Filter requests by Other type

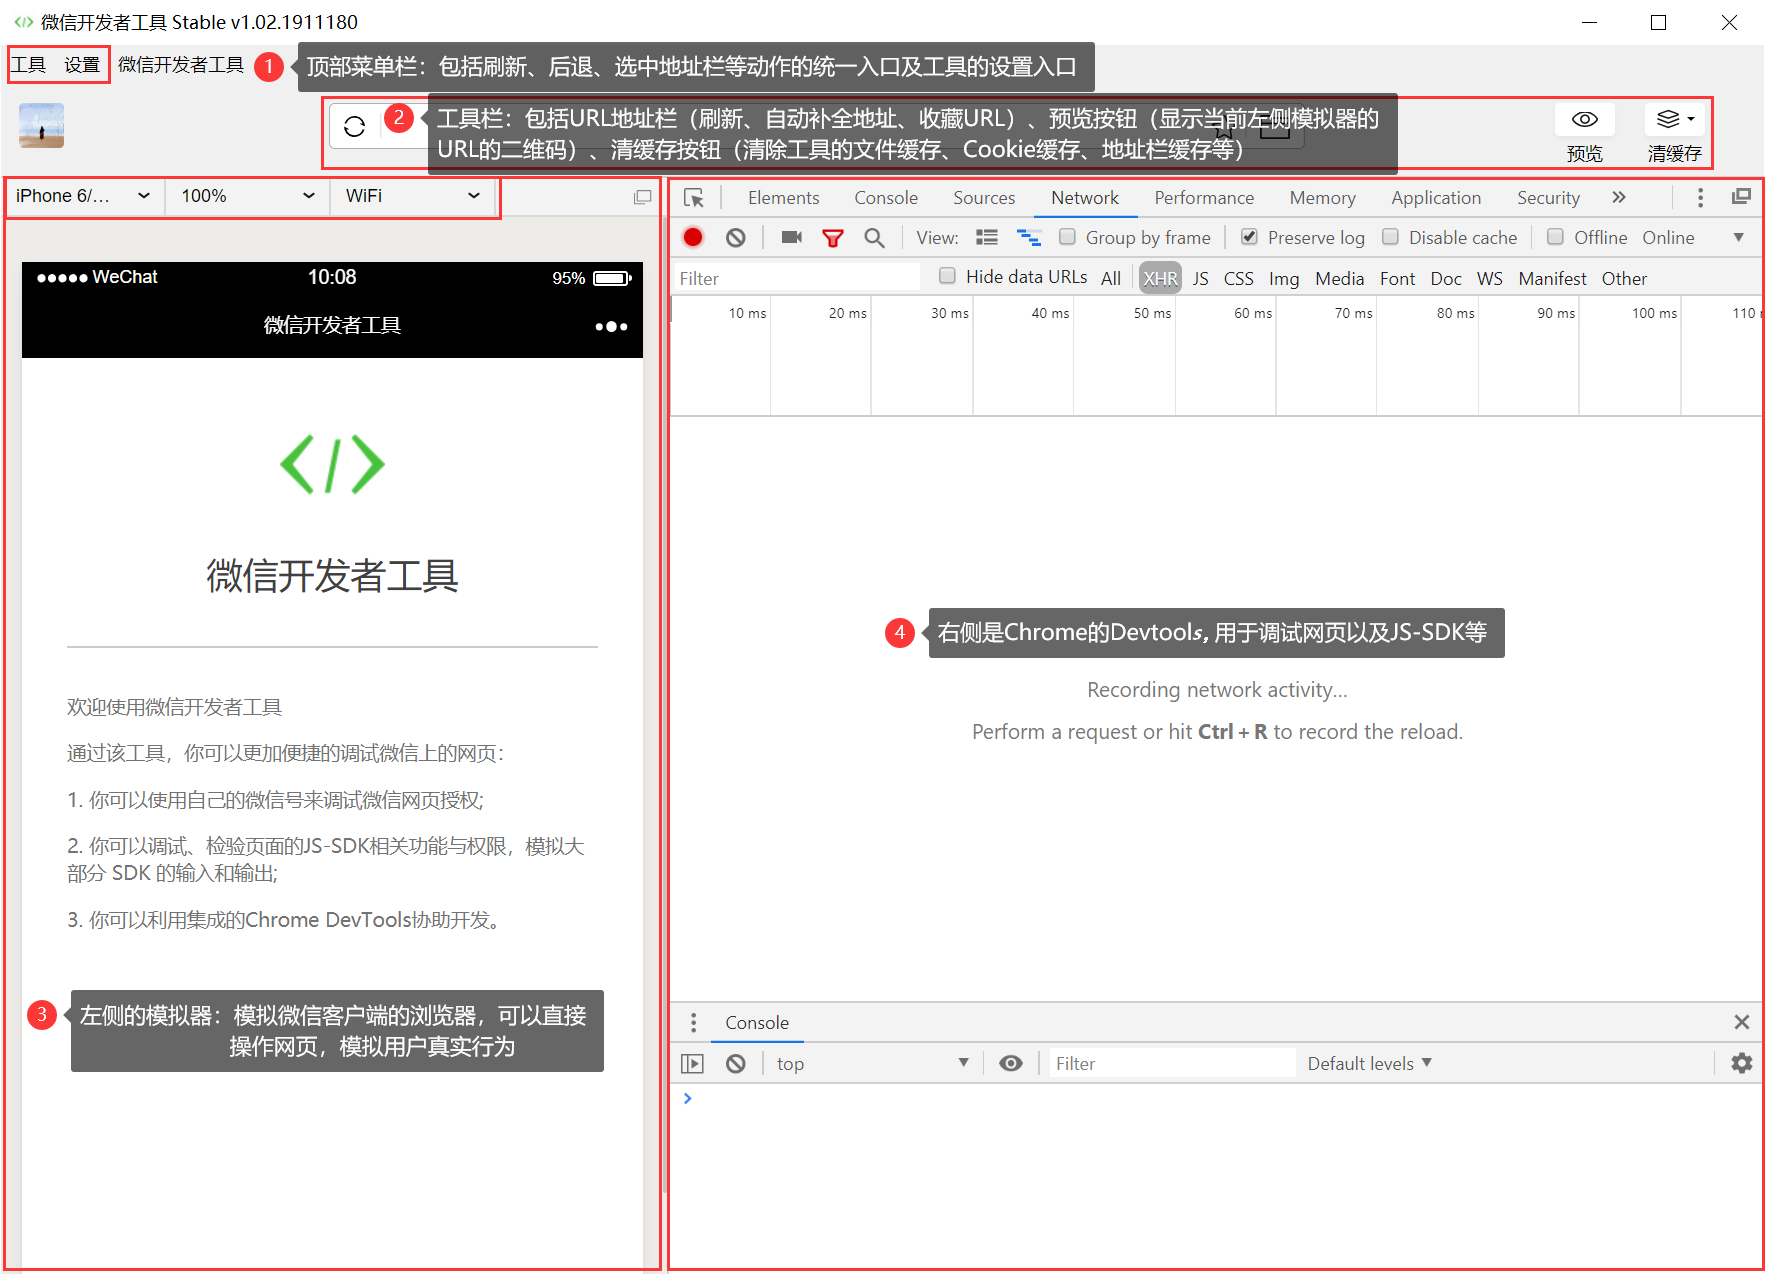click(x=1624, y=279)
